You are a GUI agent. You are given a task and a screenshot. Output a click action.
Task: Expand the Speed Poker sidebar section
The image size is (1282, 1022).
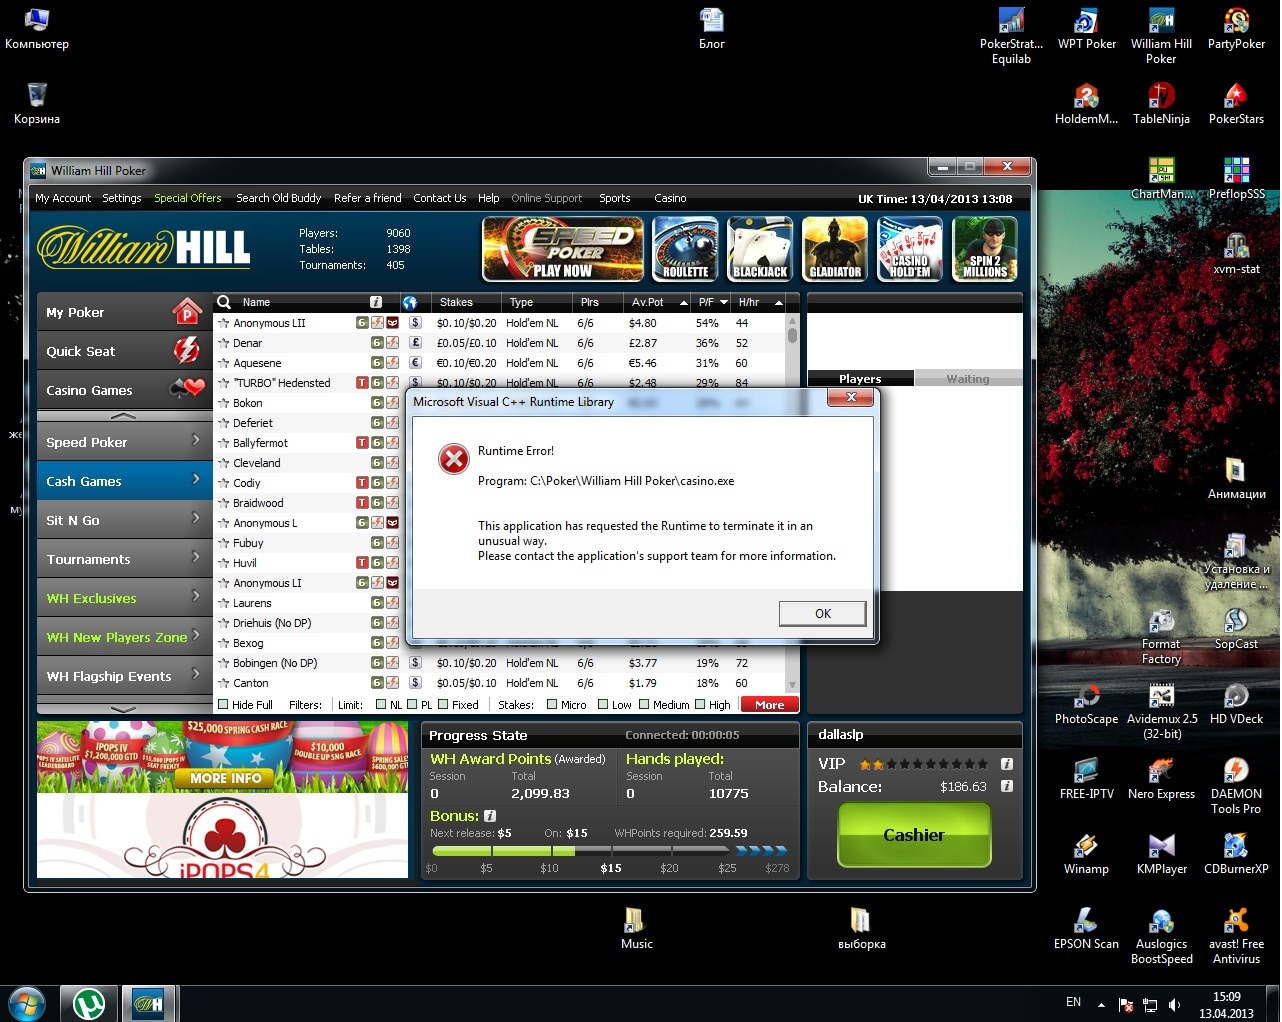click(124, 442)
